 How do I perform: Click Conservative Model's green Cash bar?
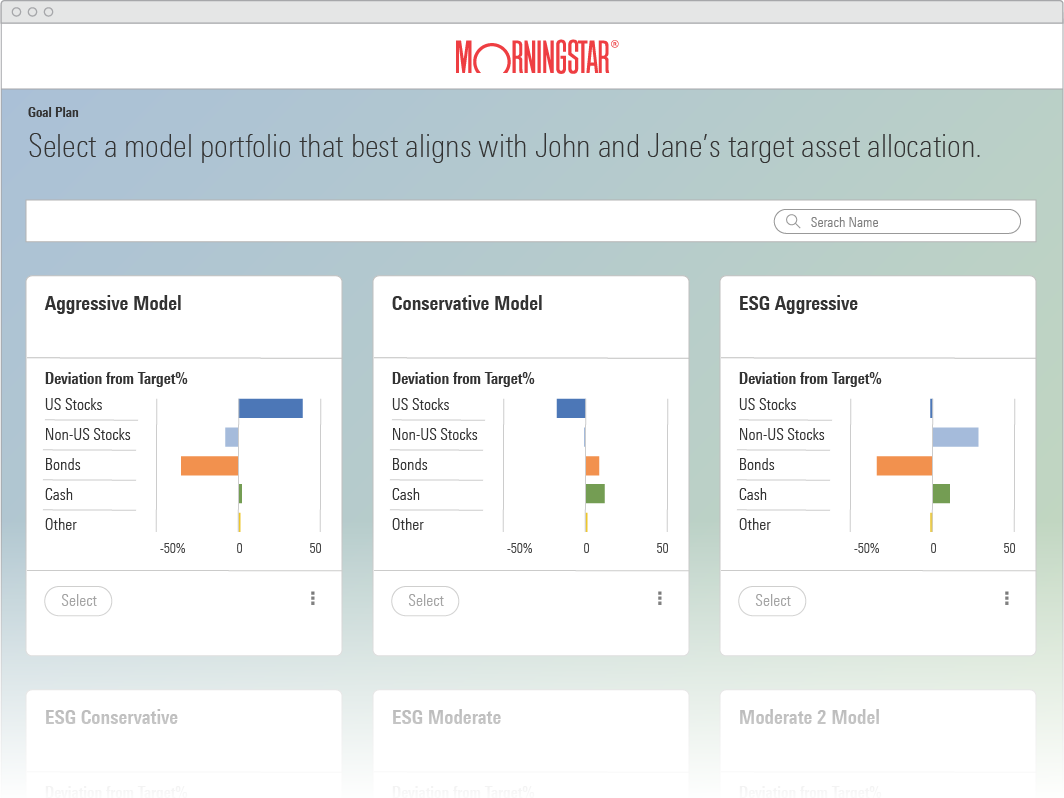pyautogui.click(x=595, y=493)
